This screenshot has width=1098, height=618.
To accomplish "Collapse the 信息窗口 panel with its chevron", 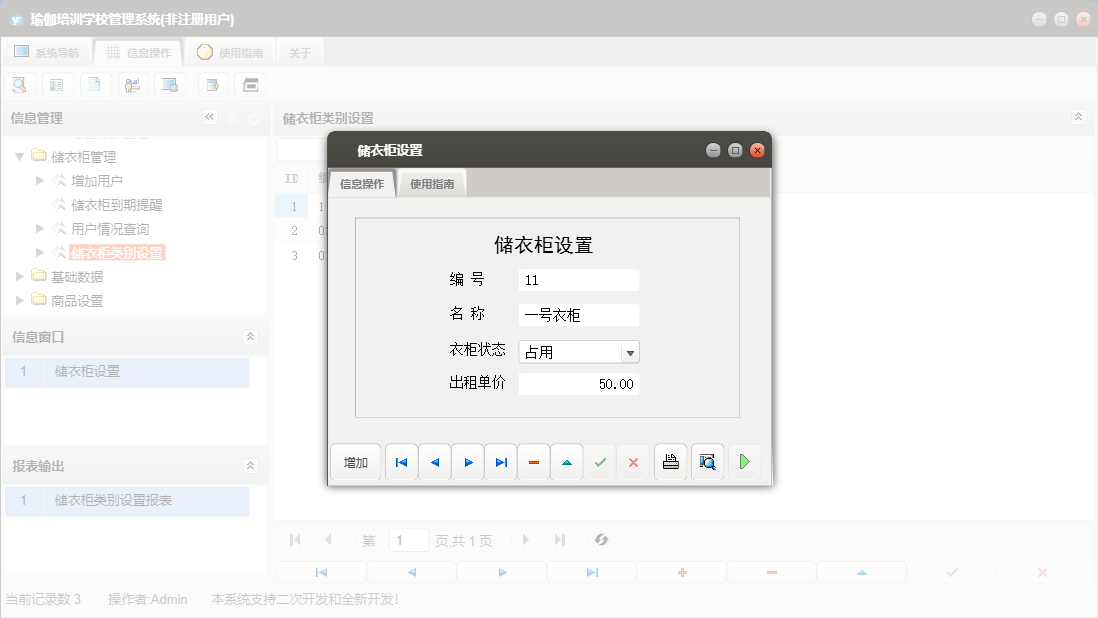I will (x=251, y=338).
